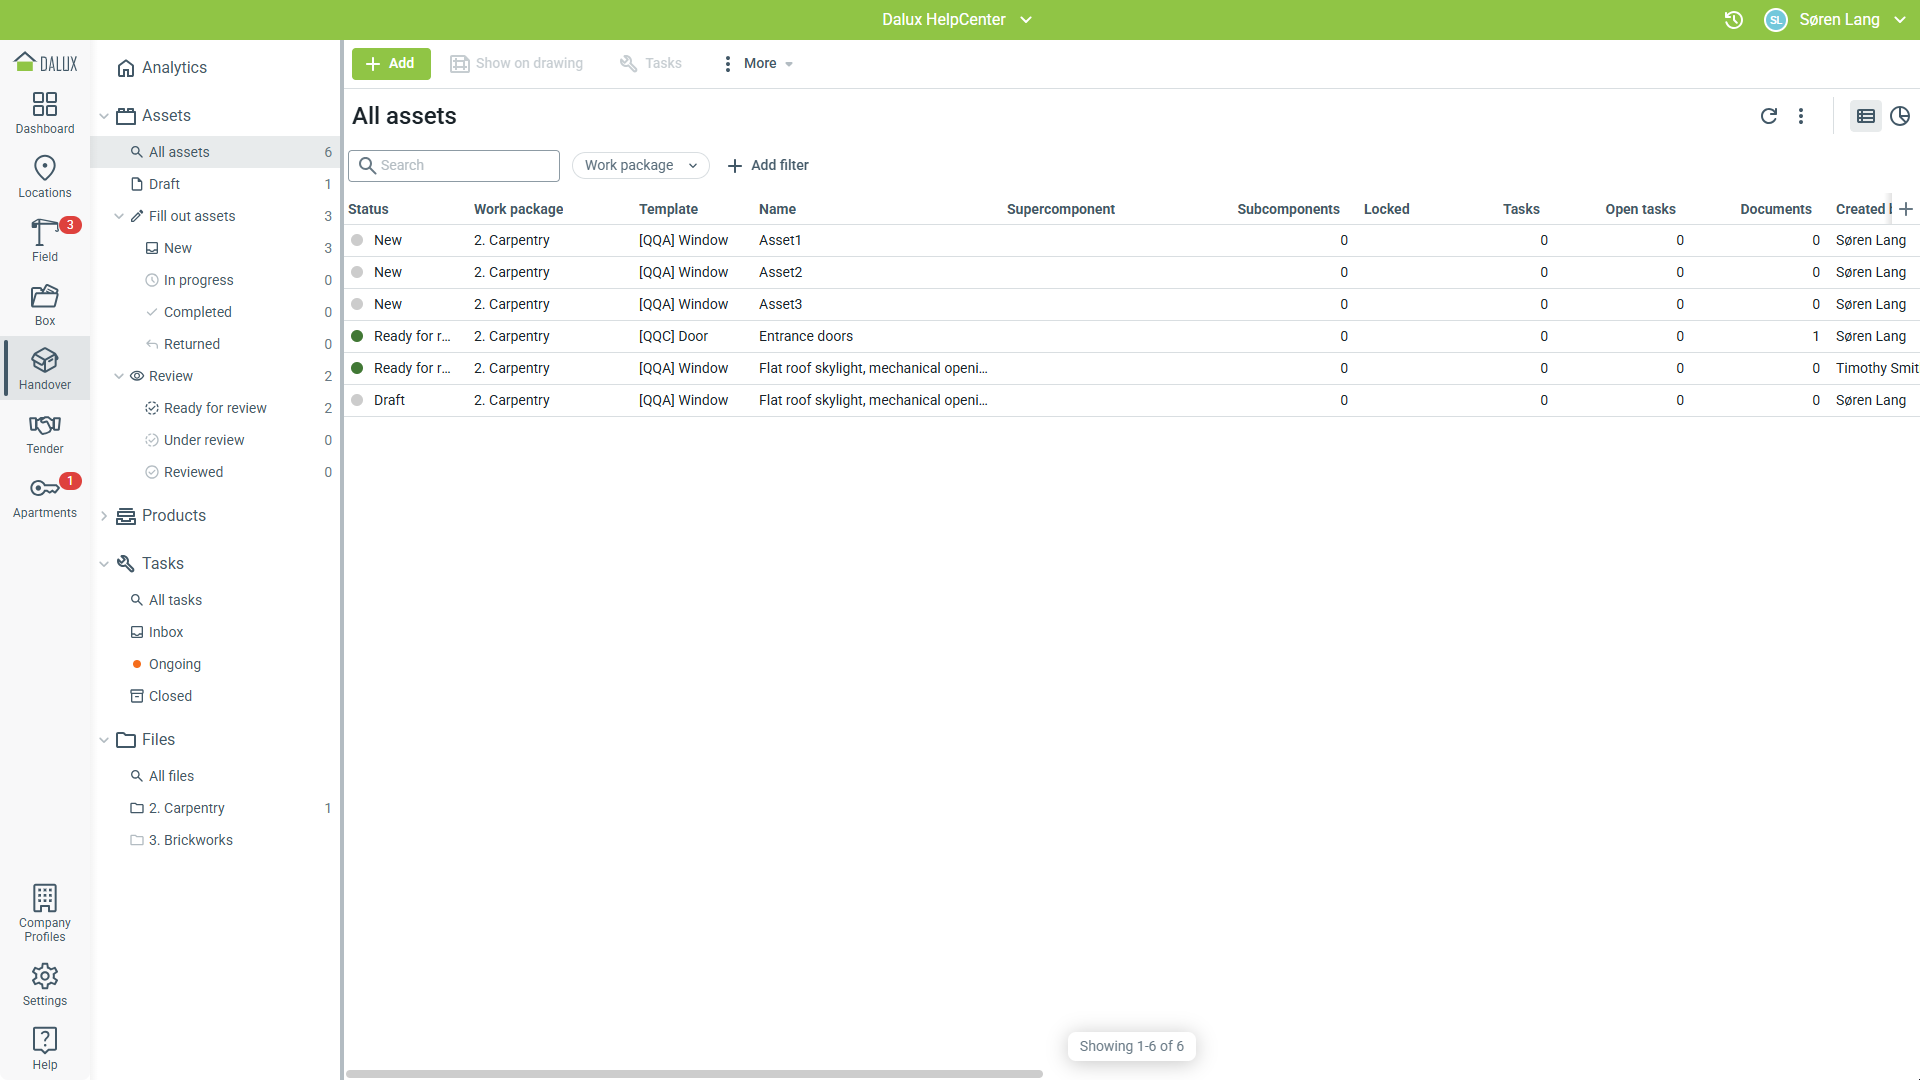Image resolution: width=1920 pixels, height=1080 pixels.
Task: Open version history clock icon
Action: click(1734, 20)
